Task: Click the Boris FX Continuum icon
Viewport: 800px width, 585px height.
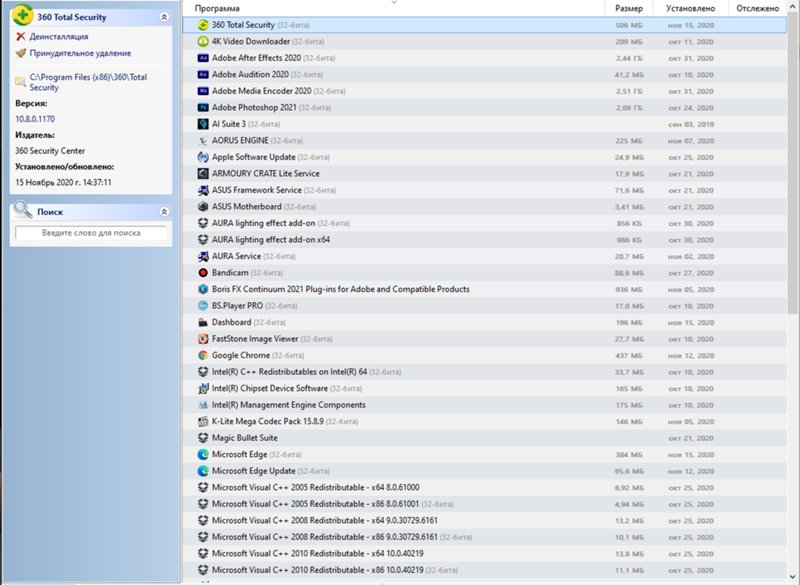Action: click(x=203, y=289)
